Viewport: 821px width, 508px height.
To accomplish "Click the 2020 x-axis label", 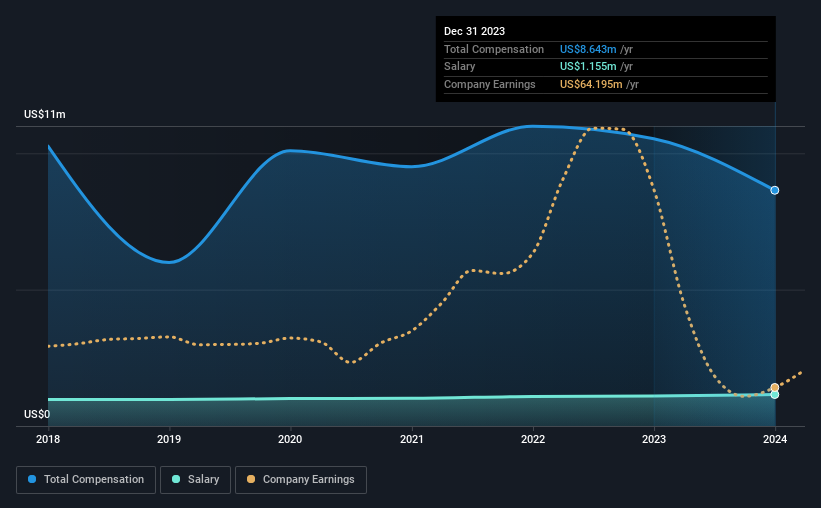I will [x=290, y=439].
